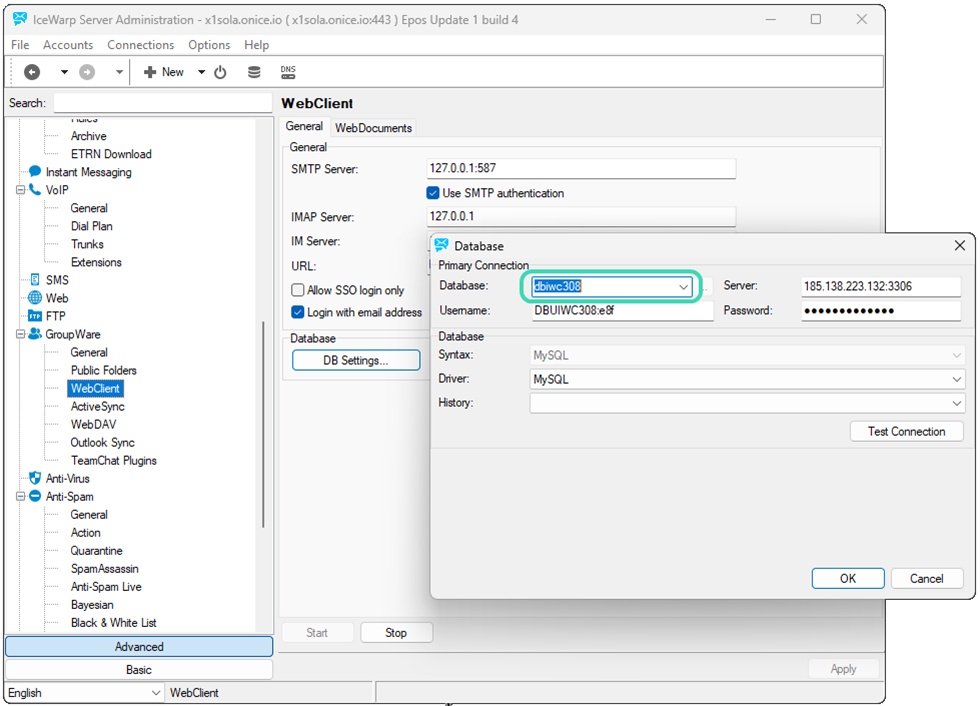Open the History dropdown
Screen dimensions: 980x706
[x=956, y=404]
